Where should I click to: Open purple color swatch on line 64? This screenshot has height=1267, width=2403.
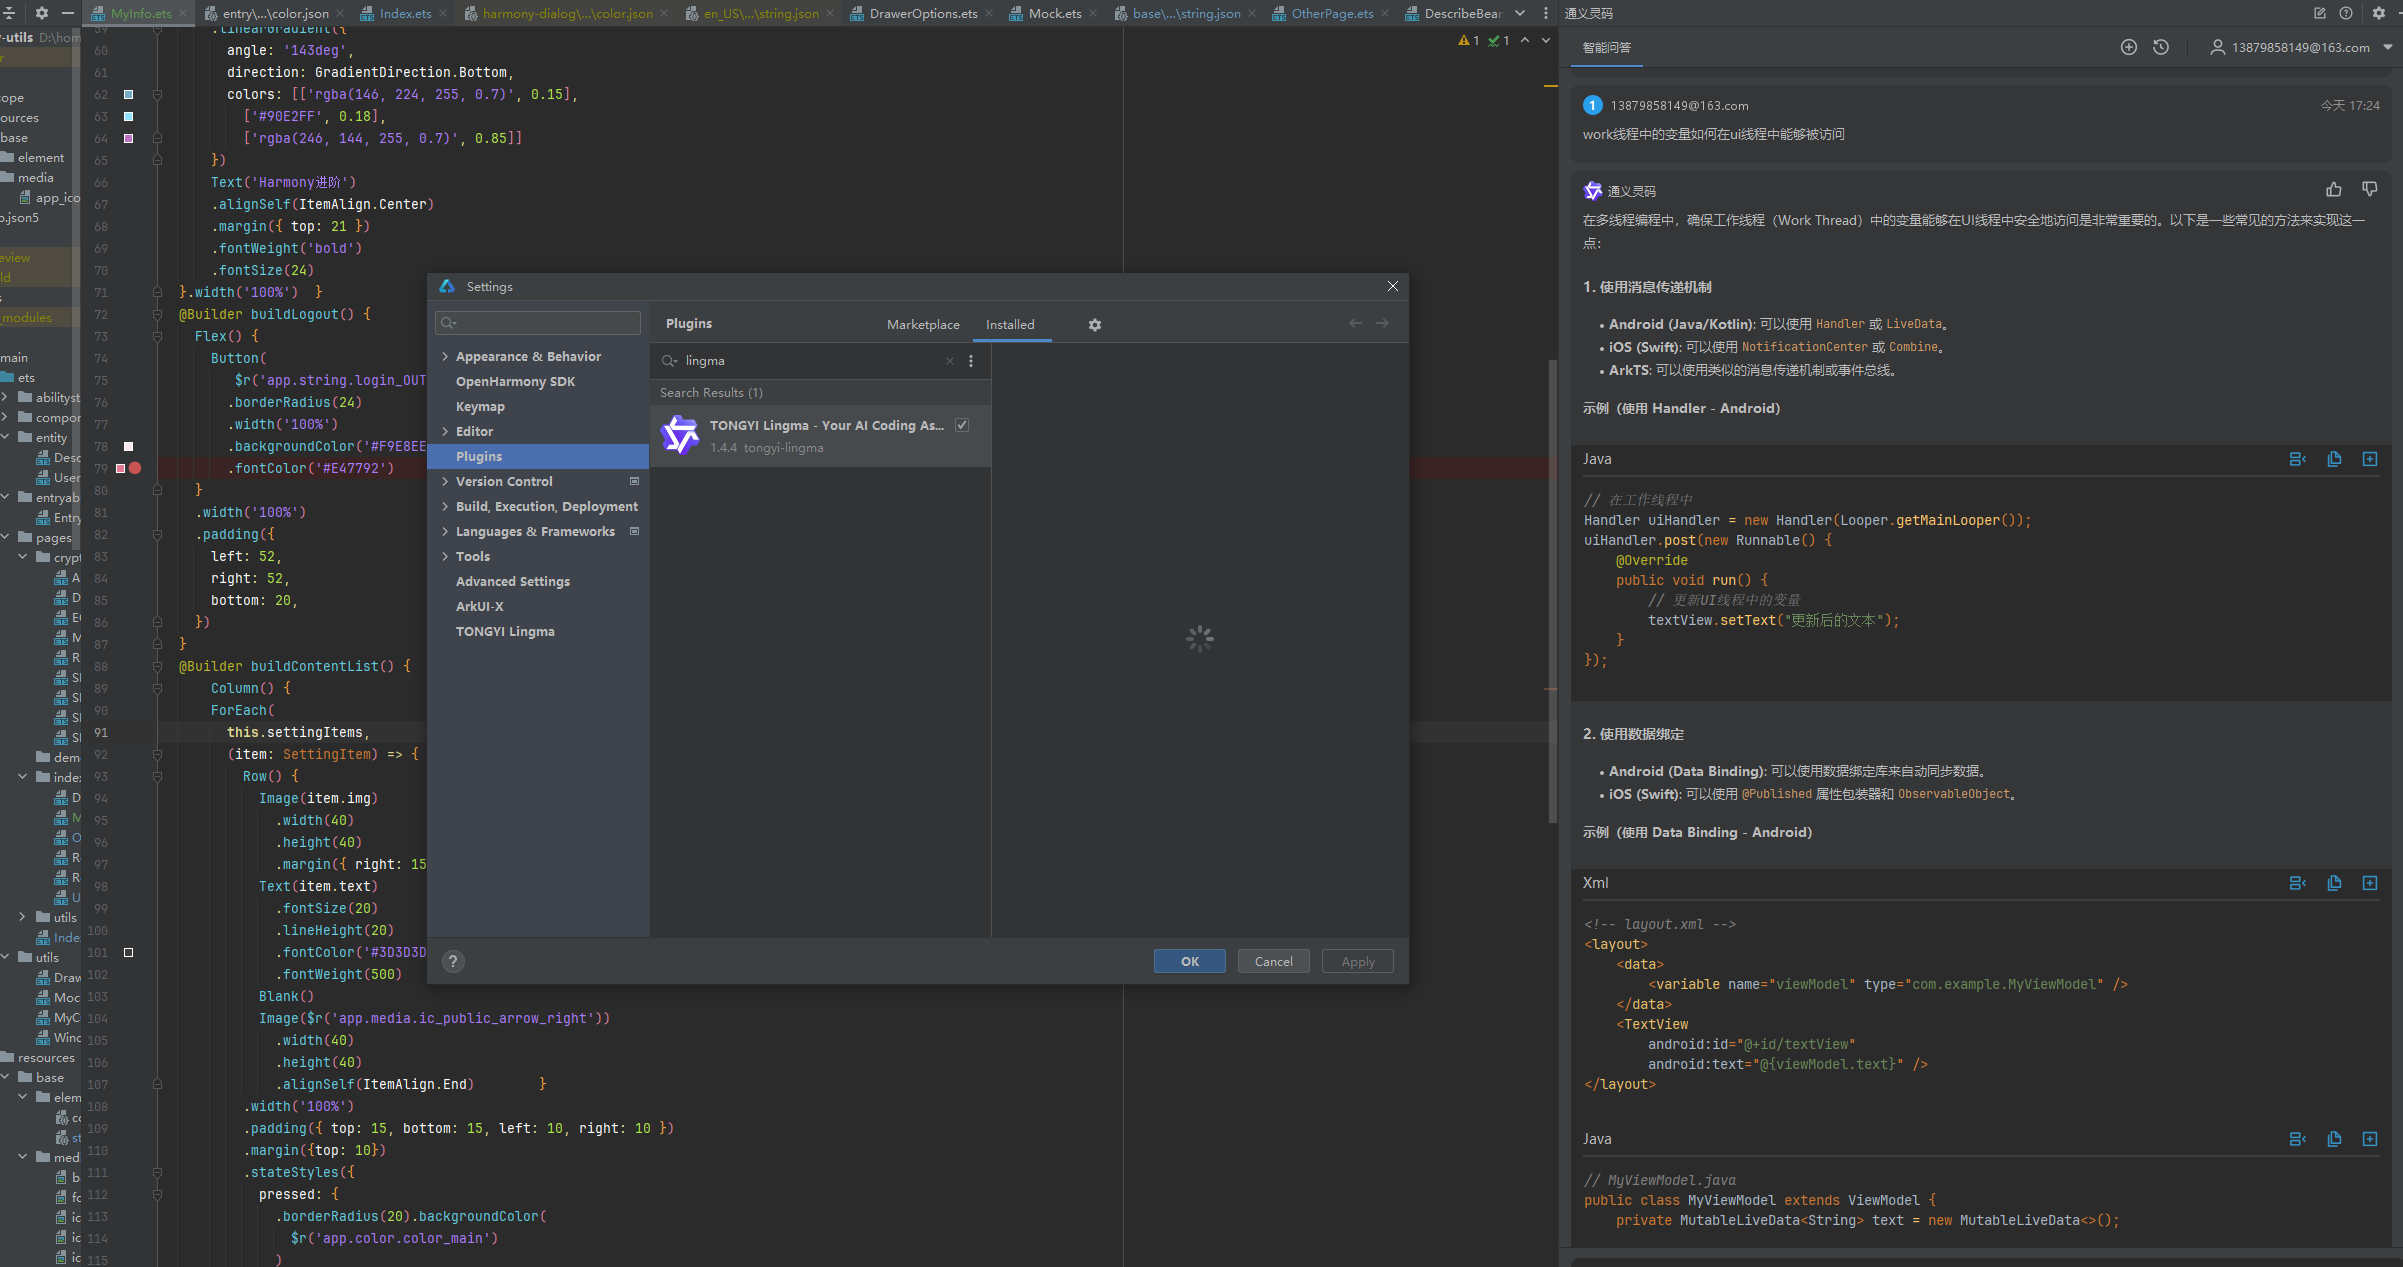tap(128, 138)
